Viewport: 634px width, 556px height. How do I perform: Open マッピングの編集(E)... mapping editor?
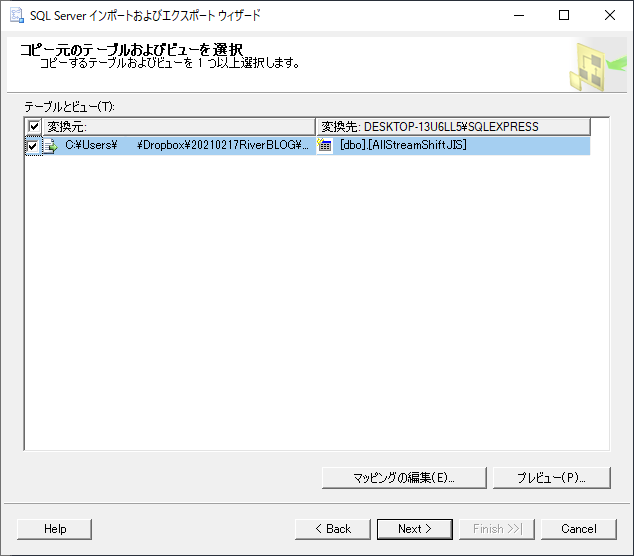[404, 478]
